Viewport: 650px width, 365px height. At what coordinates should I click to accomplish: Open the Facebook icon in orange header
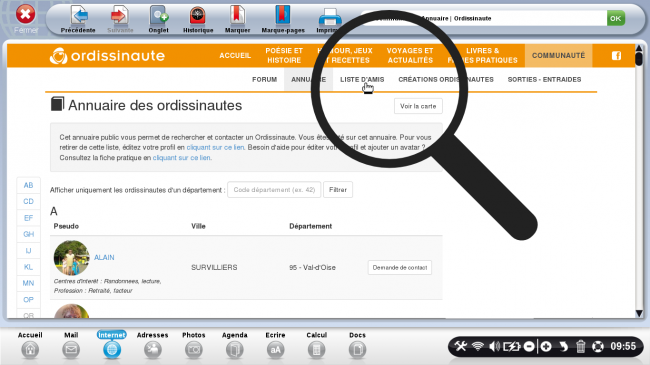(616, 56)
